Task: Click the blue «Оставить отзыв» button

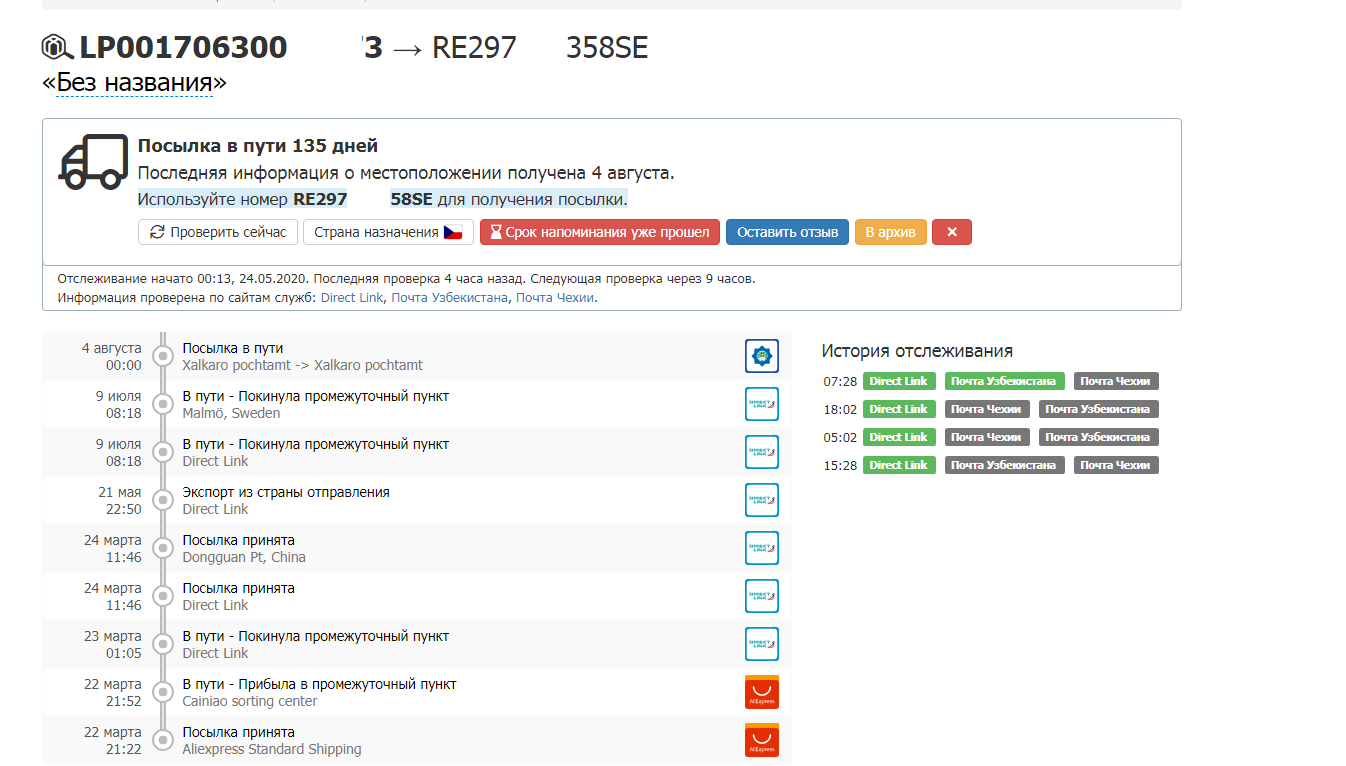Action: [787, 232]
